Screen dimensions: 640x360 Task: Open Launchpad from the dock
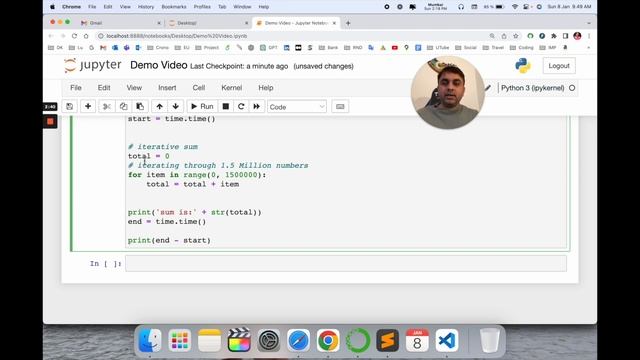click(x=180, y=340)
